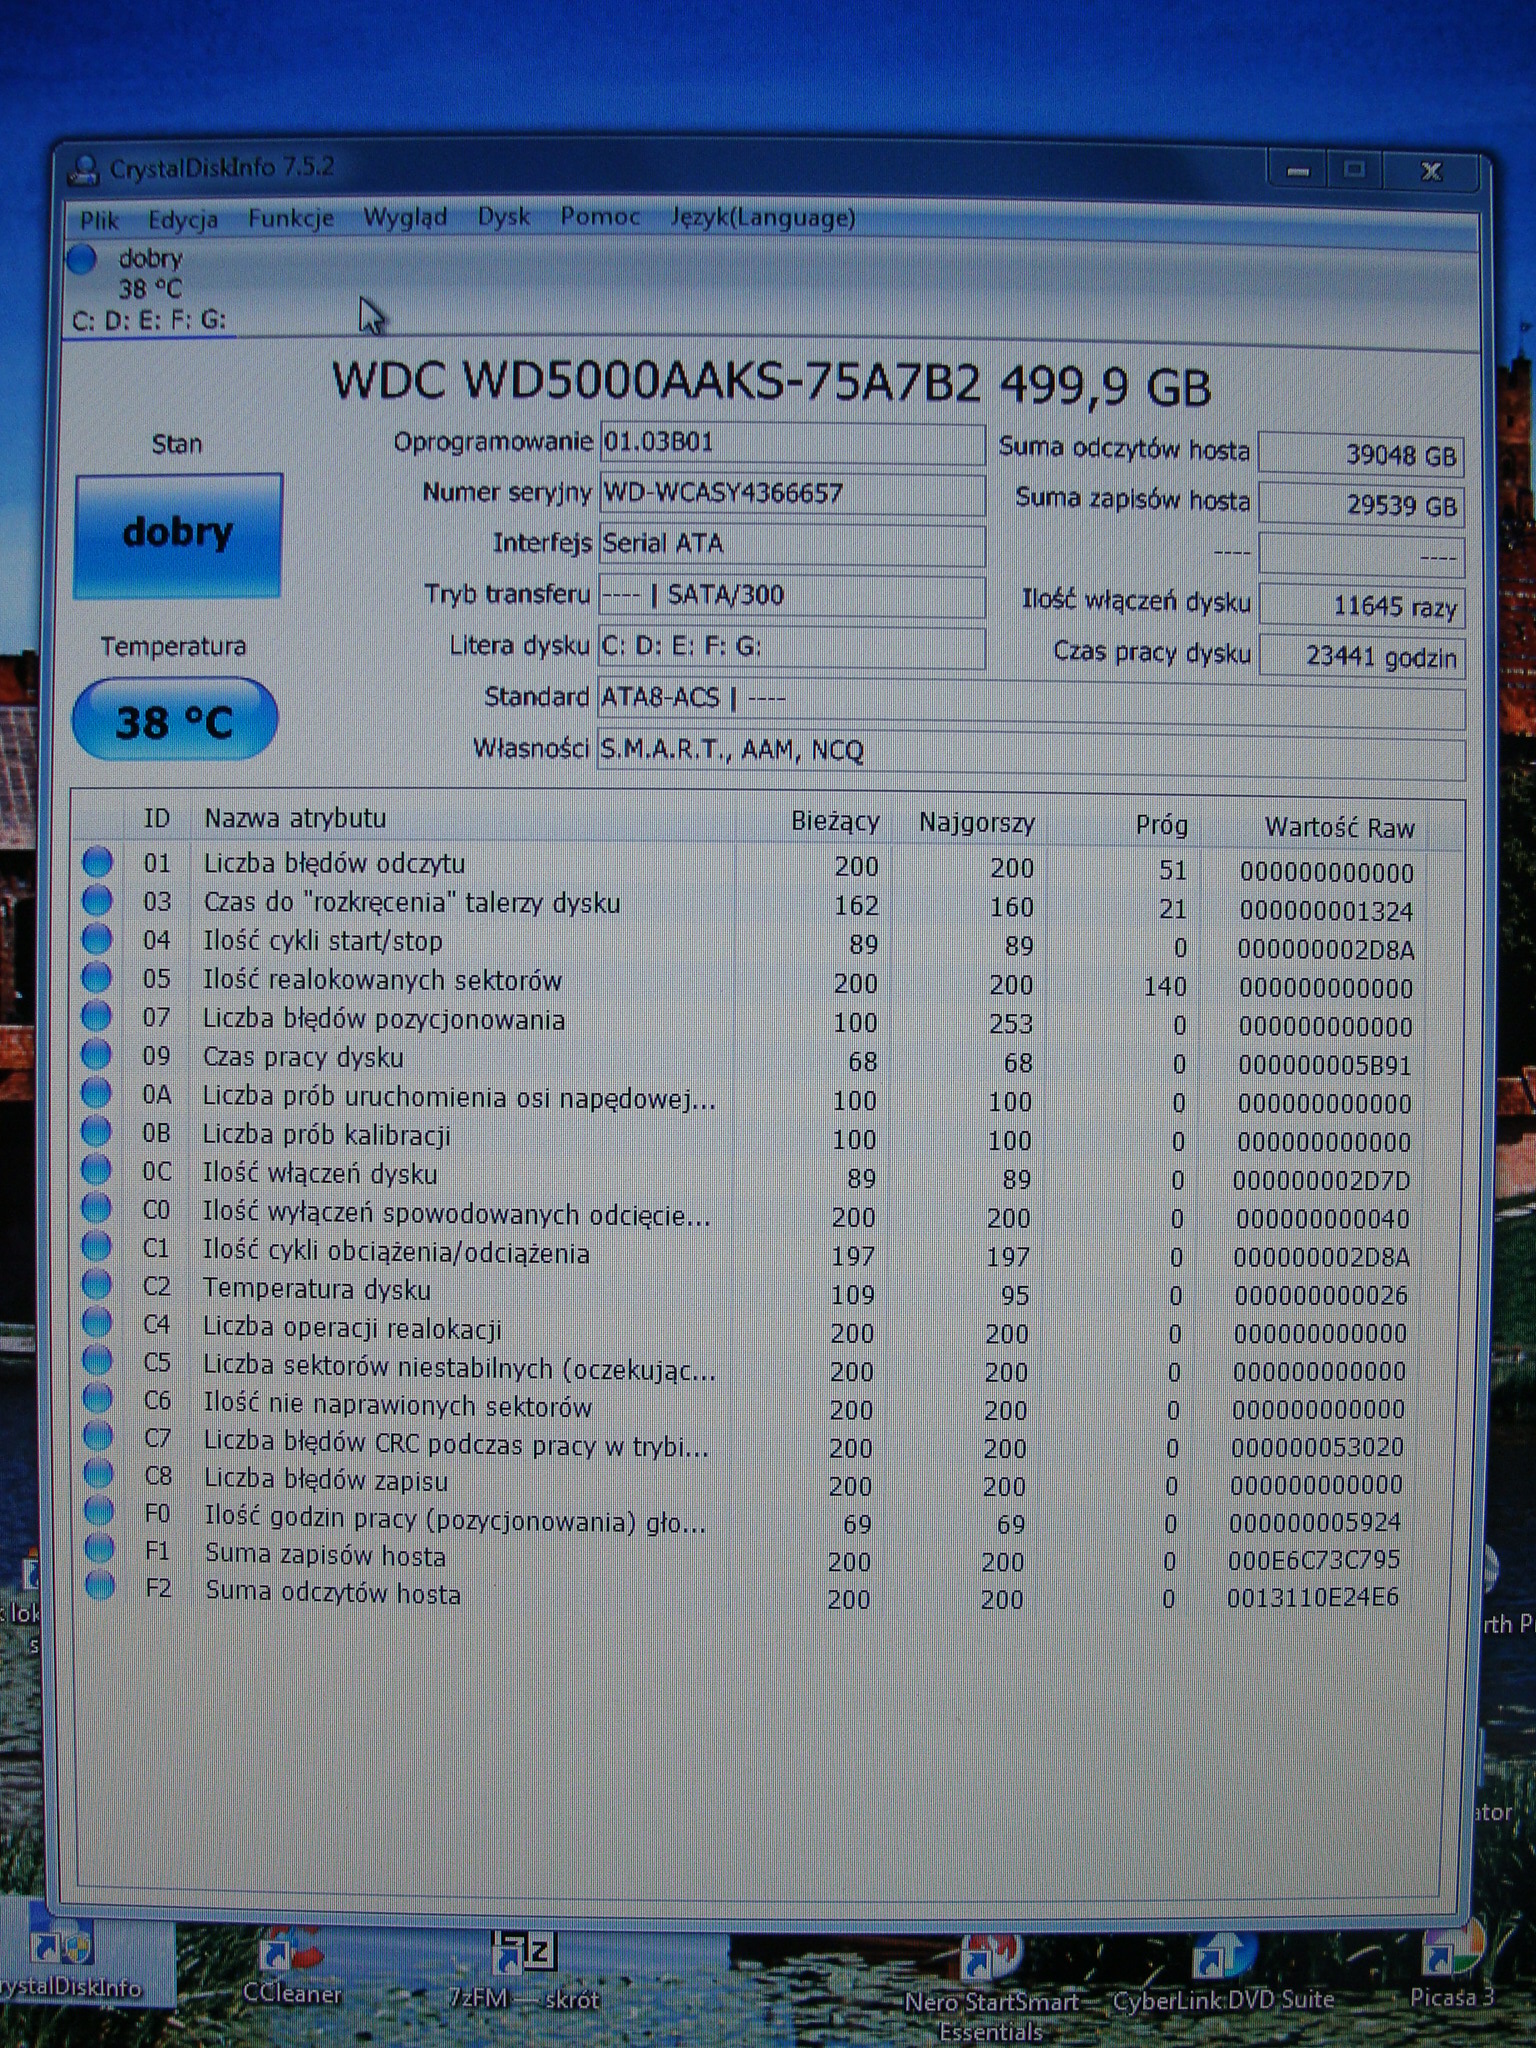Click the Nazwa atrybutu column header

pyautogui.click(x=295, y=818)
